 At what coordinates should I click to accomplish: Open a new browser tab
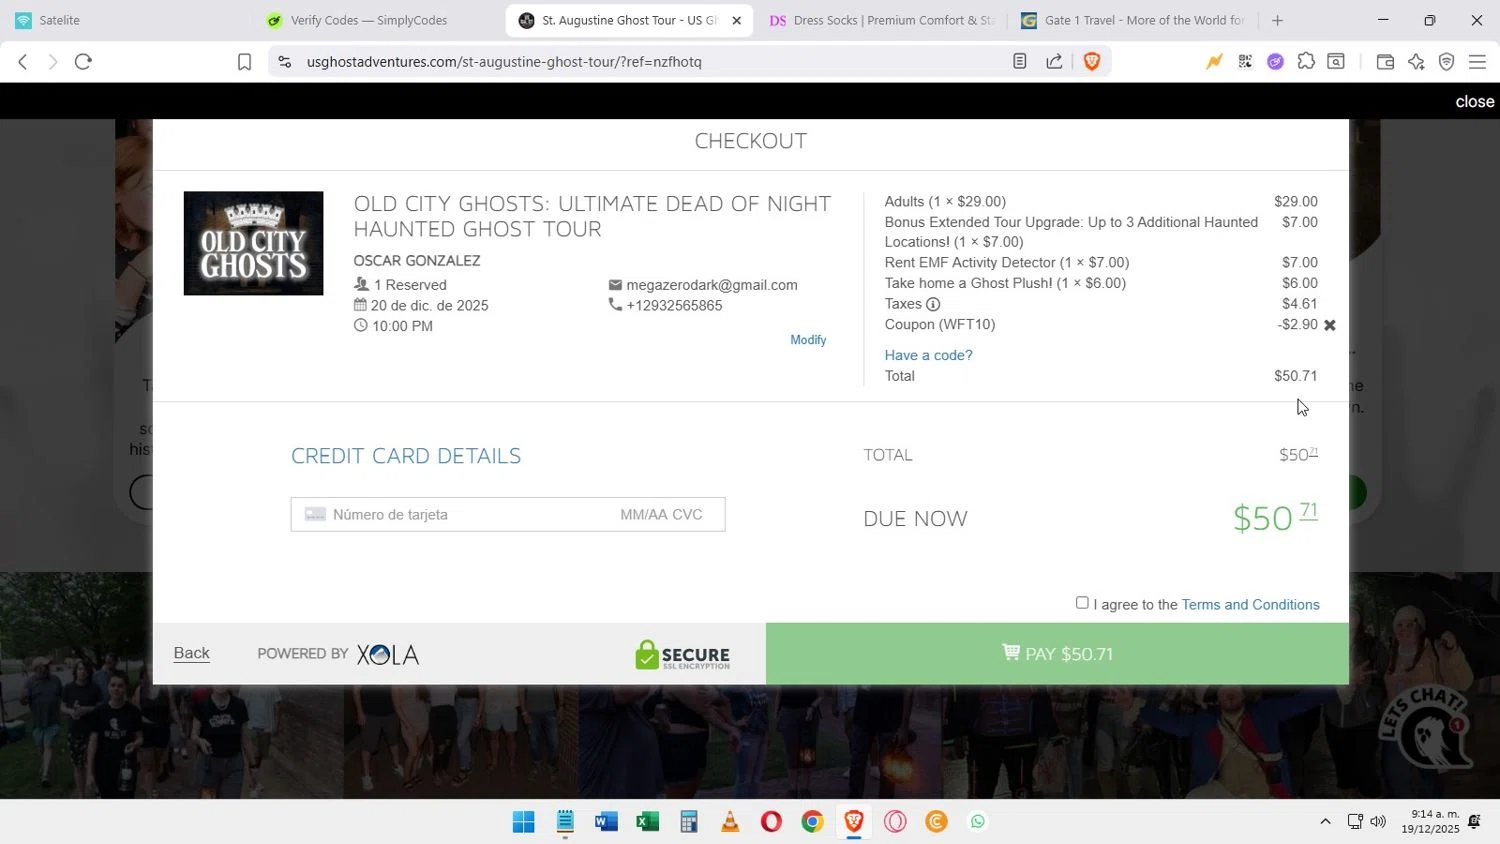[x=1277, y=20]
